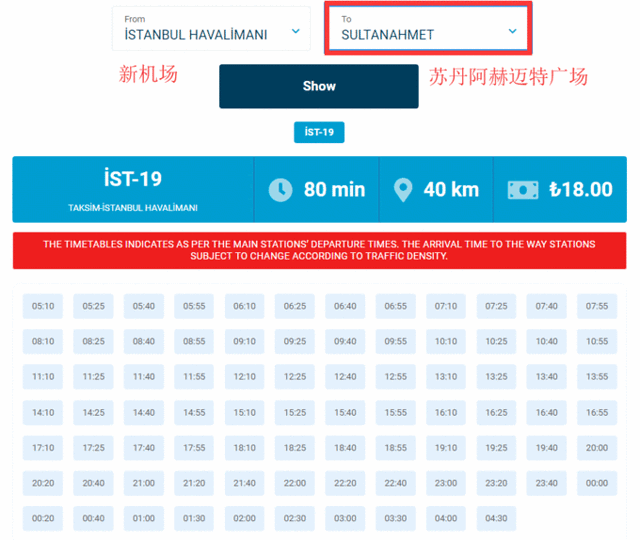This screenshot has width=640, height=540.
Task: Click the red timetable warning banner
Action: coord(319,250)
